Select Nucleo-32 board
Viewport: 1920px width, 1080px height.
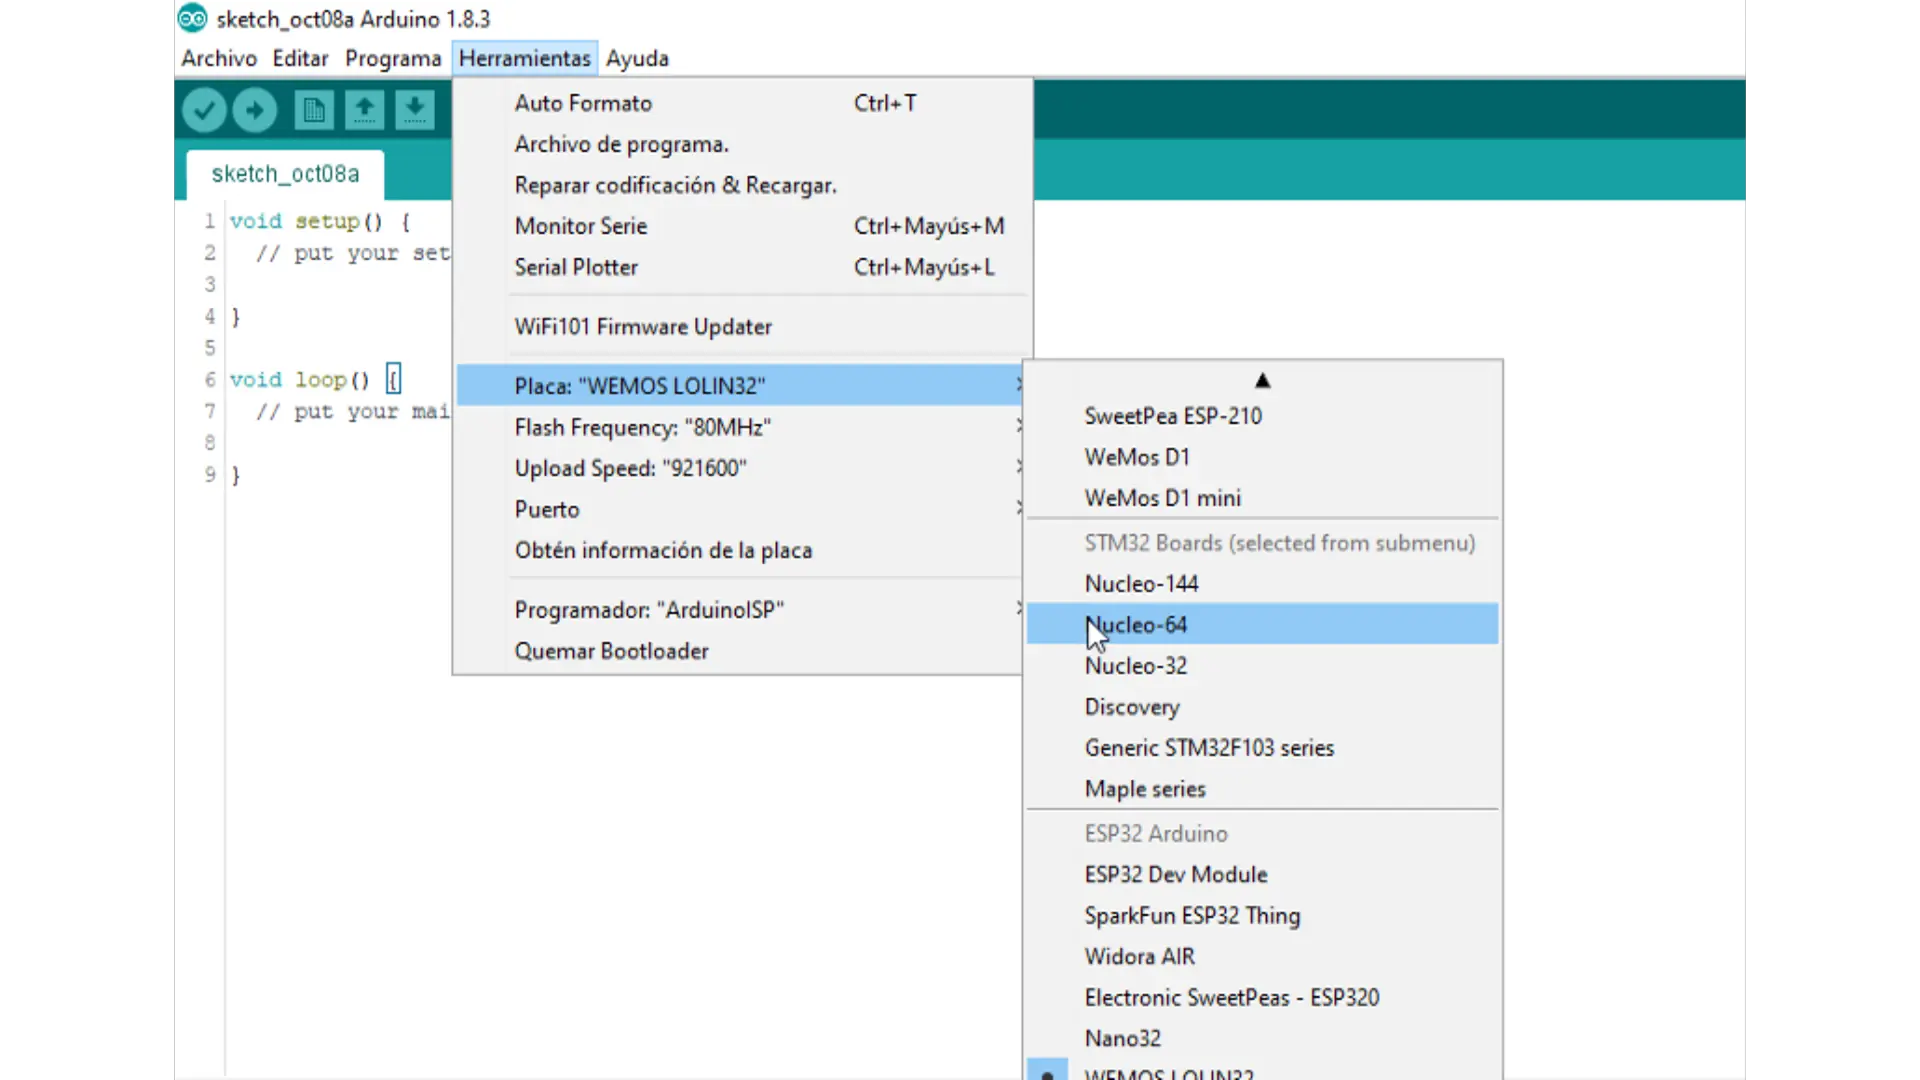(1262, 665)
